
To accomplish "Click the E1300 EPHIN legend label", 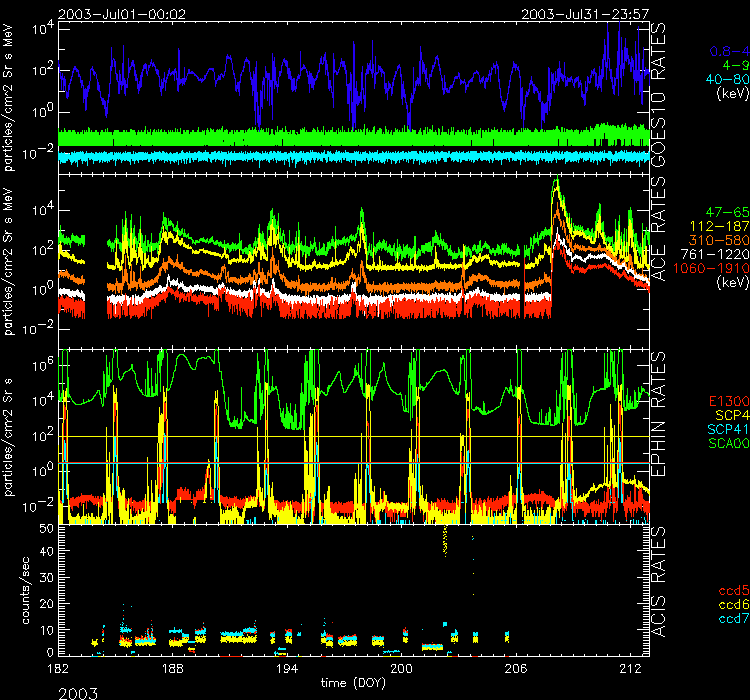I will (x=726, y=401).
